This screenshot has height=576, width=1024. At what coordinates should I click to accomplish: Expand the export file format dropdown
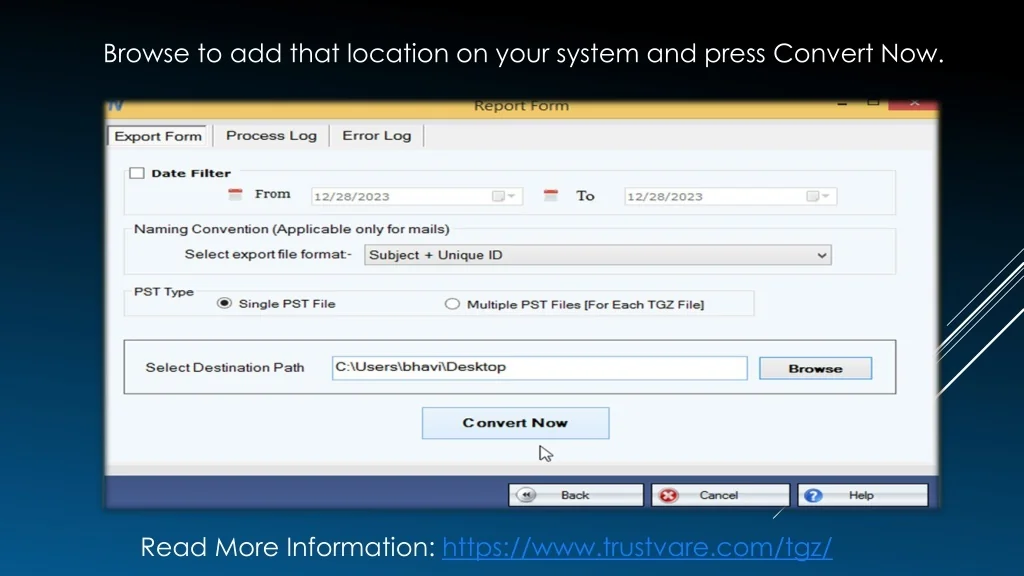pyautogui.click(x=821, y=255)
